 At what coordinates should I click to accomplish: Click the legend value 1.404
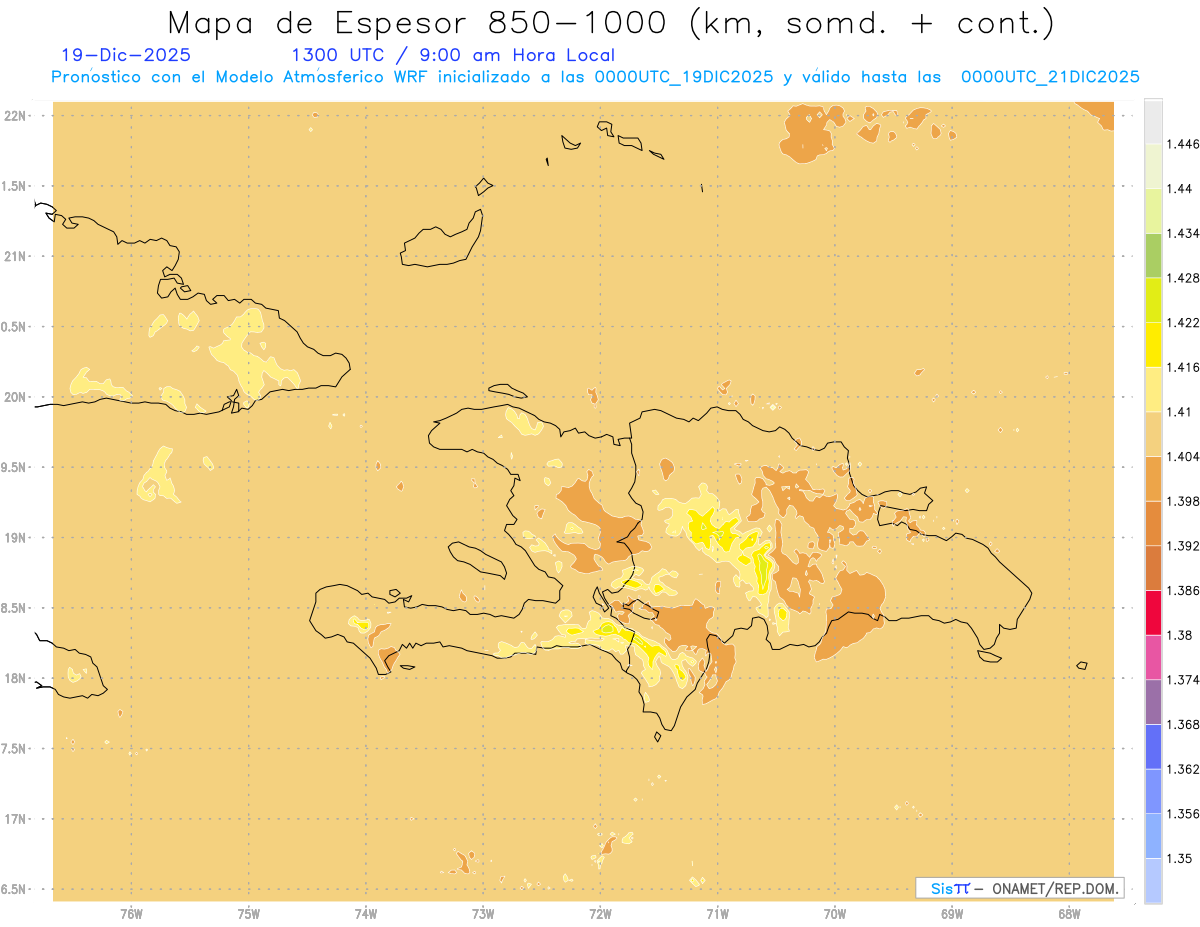pos(1184,456)
